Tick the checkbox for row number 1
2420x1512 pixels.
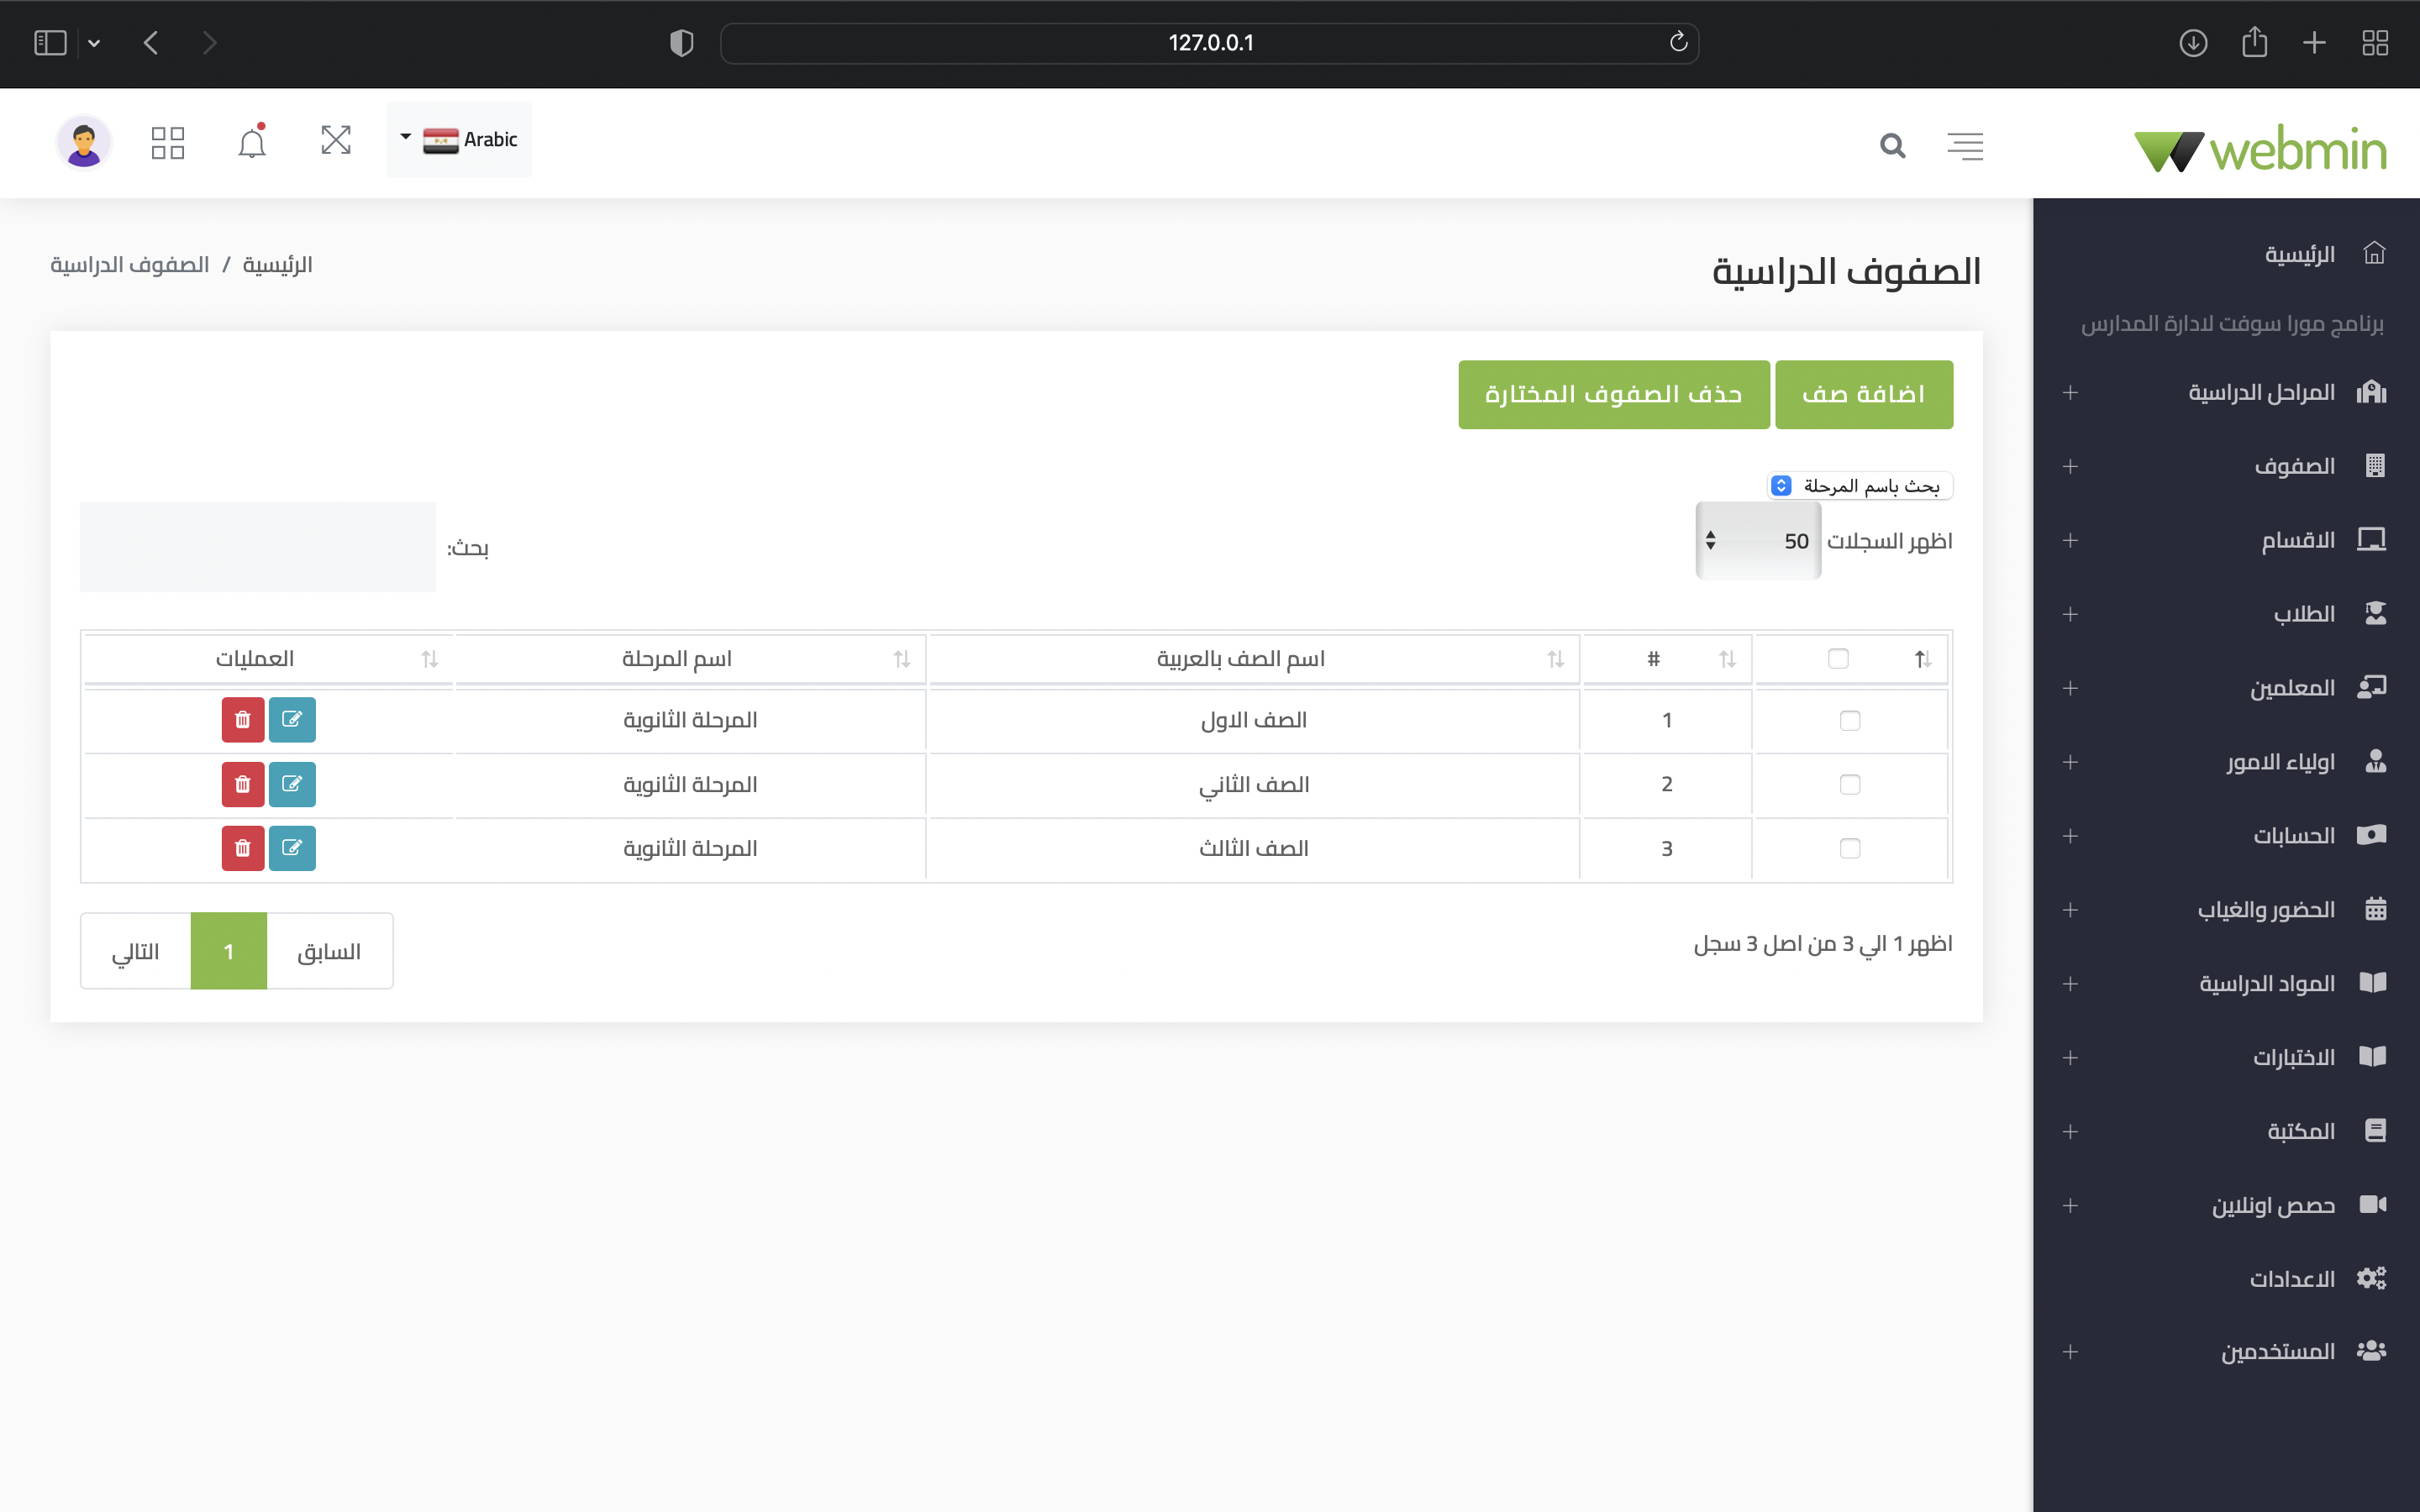1850,720
